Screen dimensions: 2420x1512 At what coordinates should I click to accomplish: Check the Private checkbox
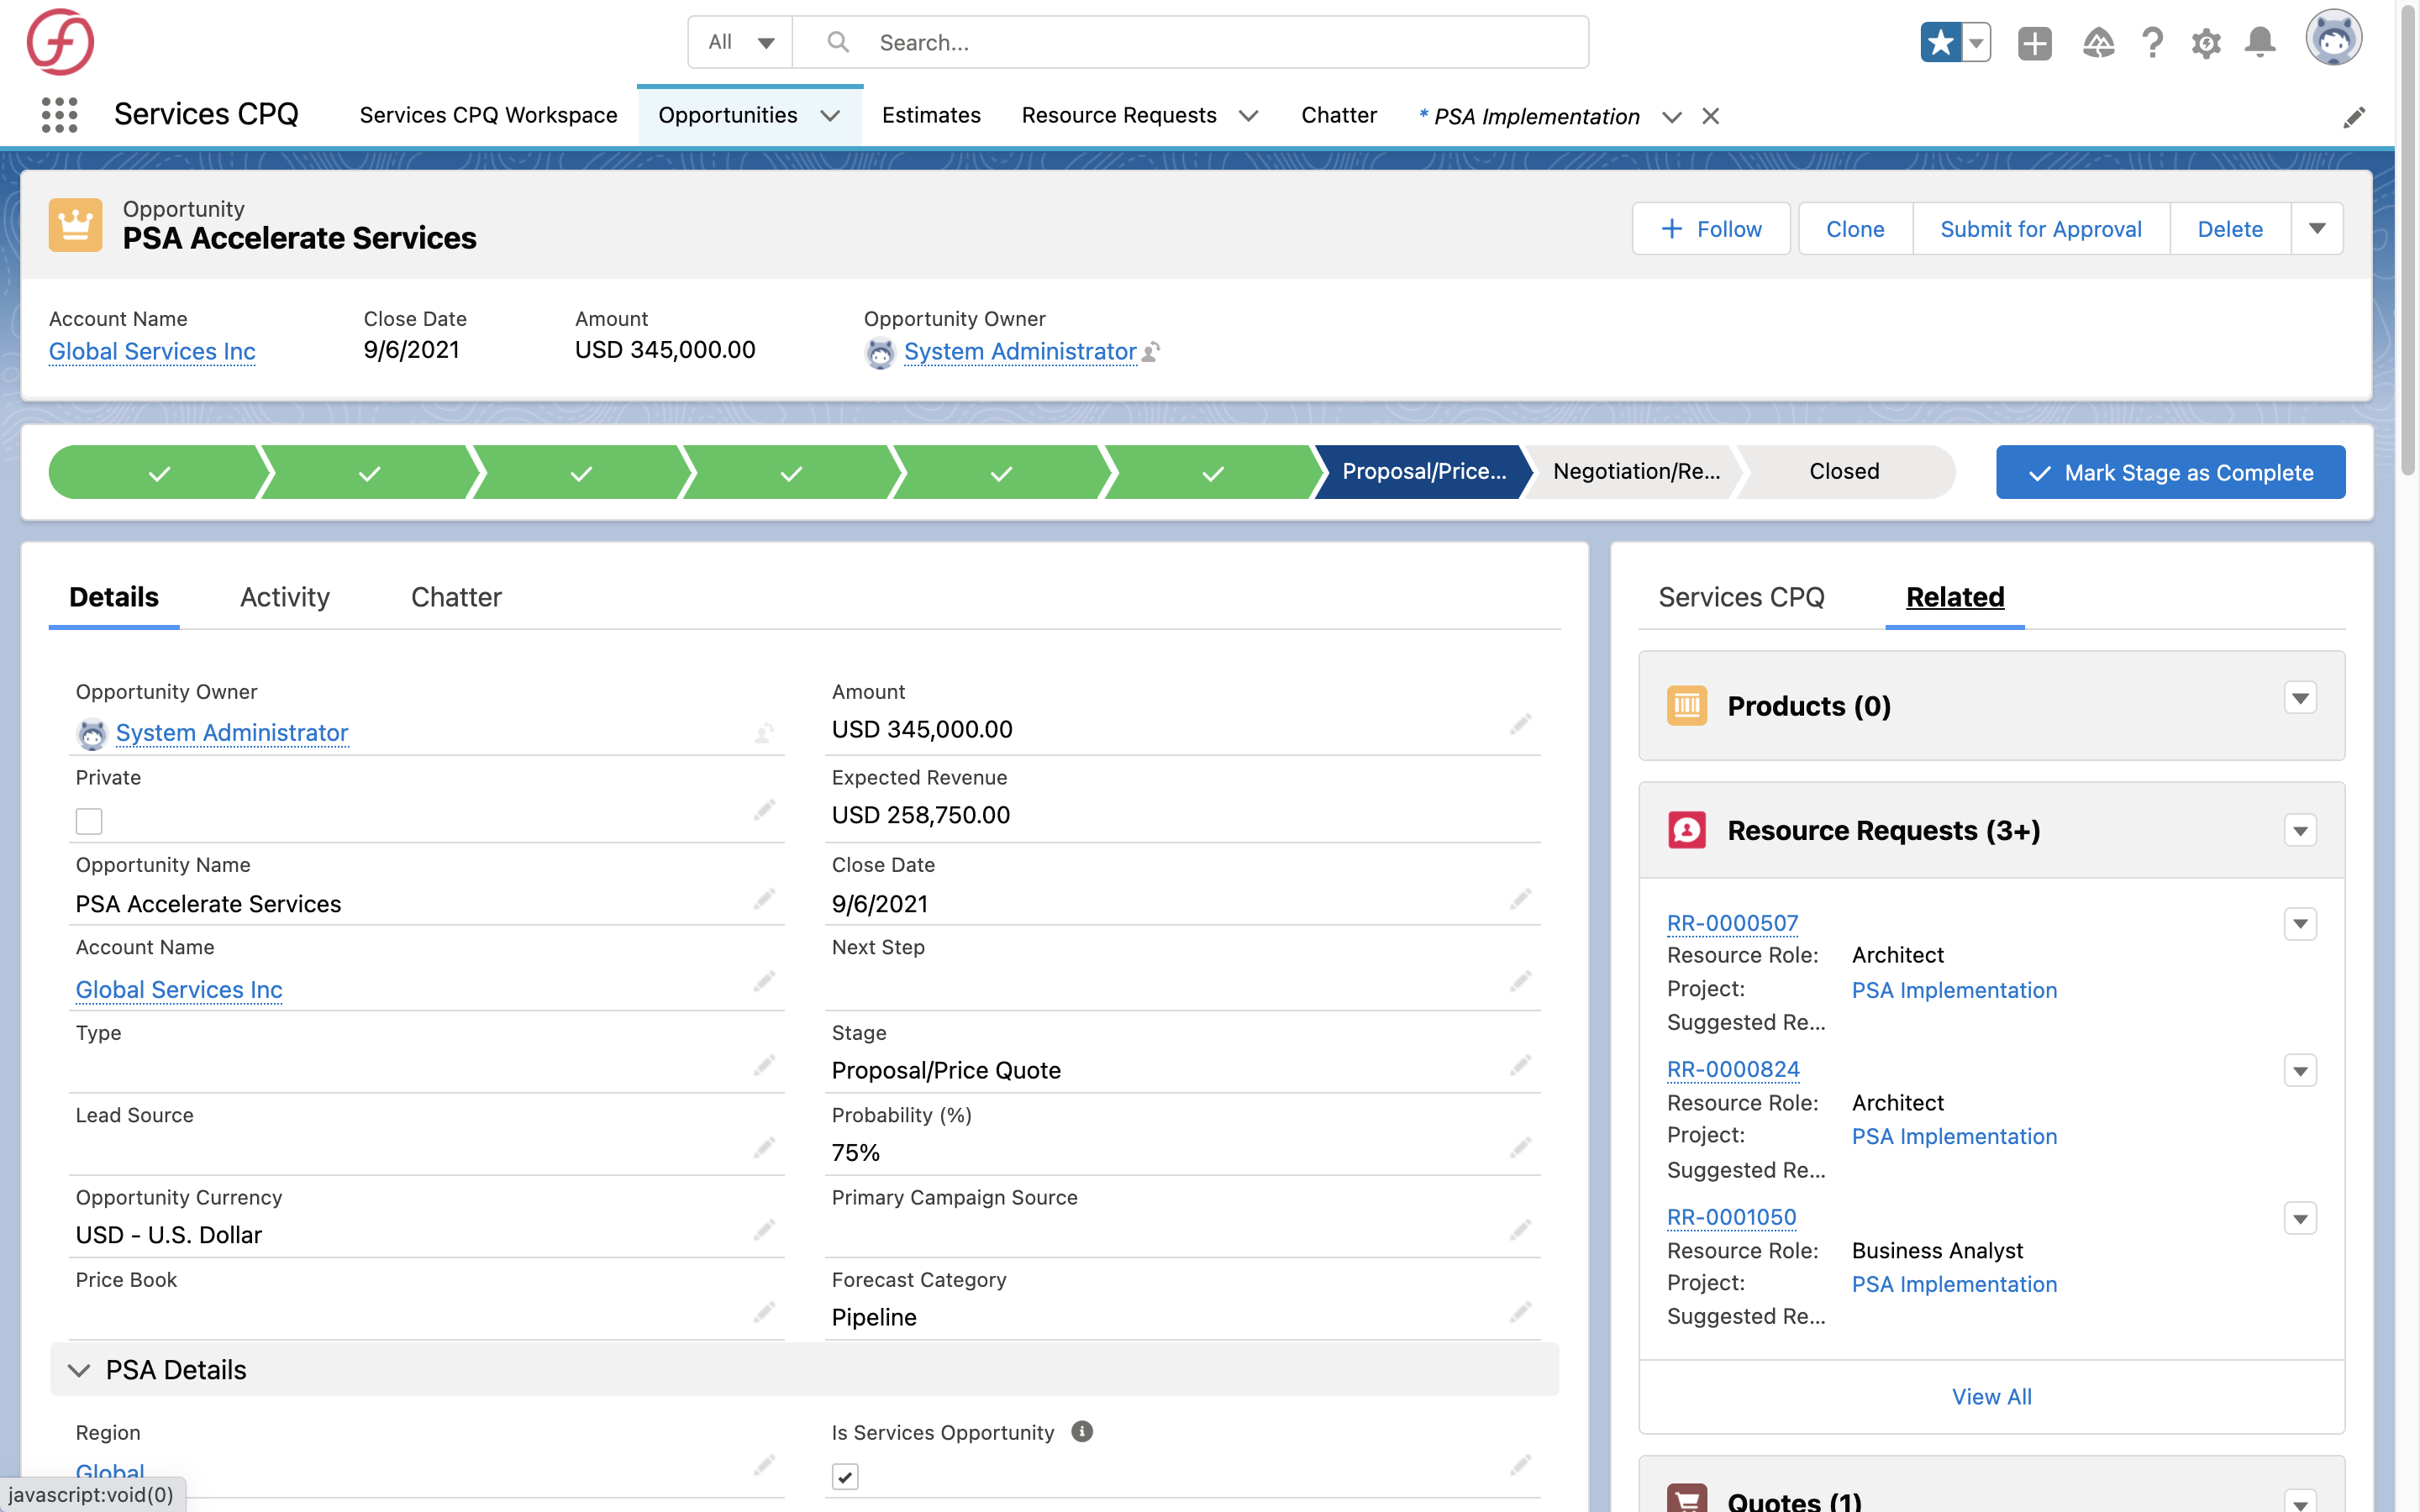88,820
